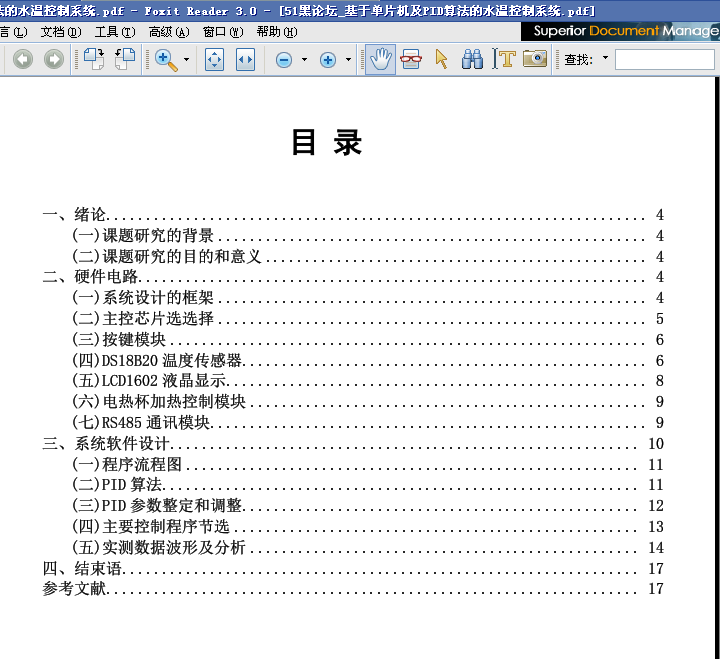This screenshot has width=720, height=659.
Task: Open the 帮助(H) menu
Action: click(x=277, y=32)
